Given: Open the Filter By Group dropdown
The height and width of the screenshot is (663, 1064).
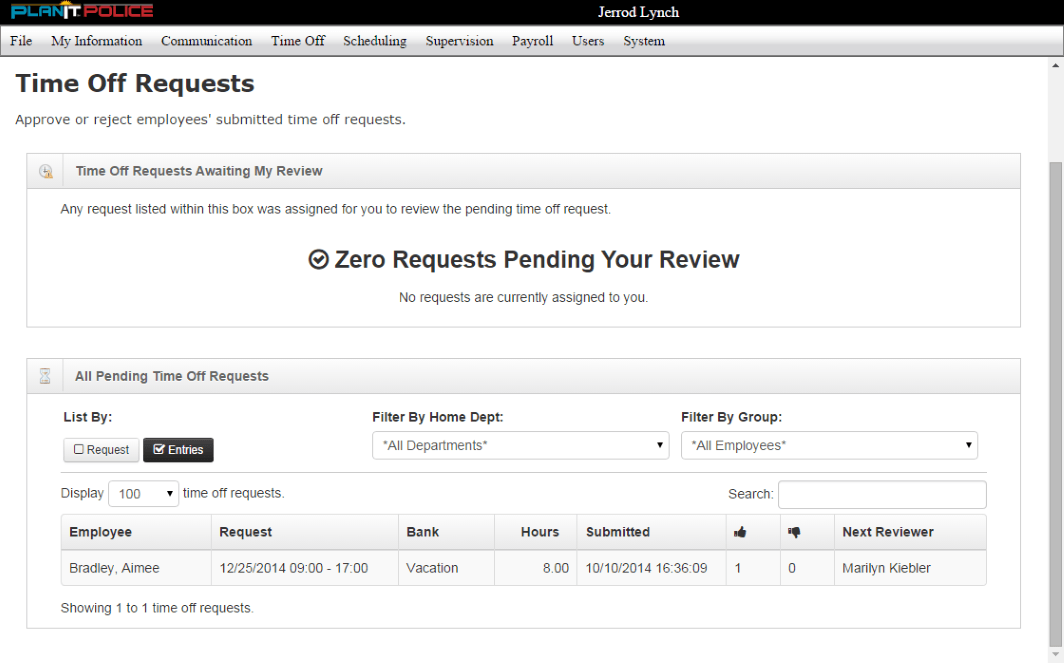Looking at the screenshot, I should click(x=829, y=445).
